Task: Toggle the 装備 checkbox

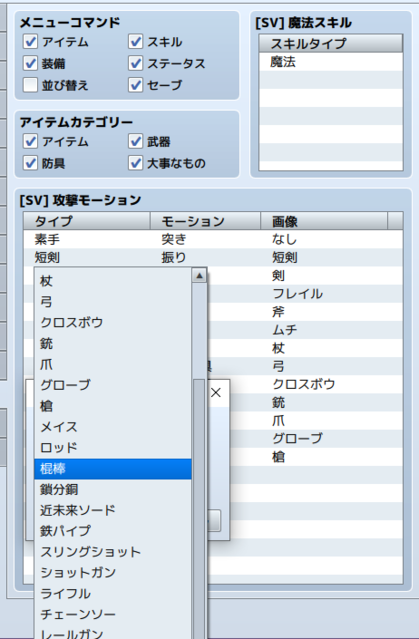Action: pyautogui.click(x=30, y=63)
